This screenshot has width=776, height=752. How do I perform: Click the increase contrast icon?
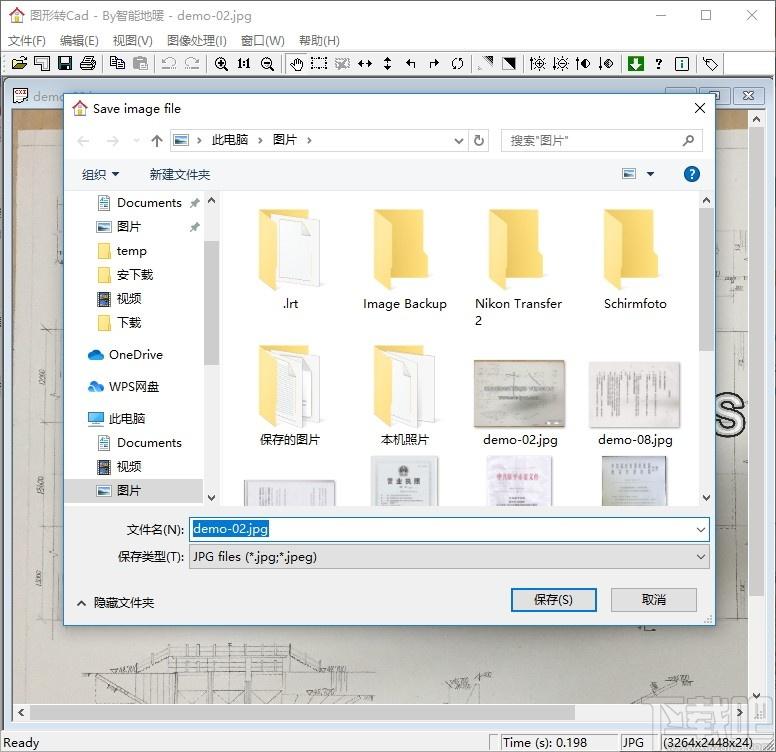click(x=583, y=63)
